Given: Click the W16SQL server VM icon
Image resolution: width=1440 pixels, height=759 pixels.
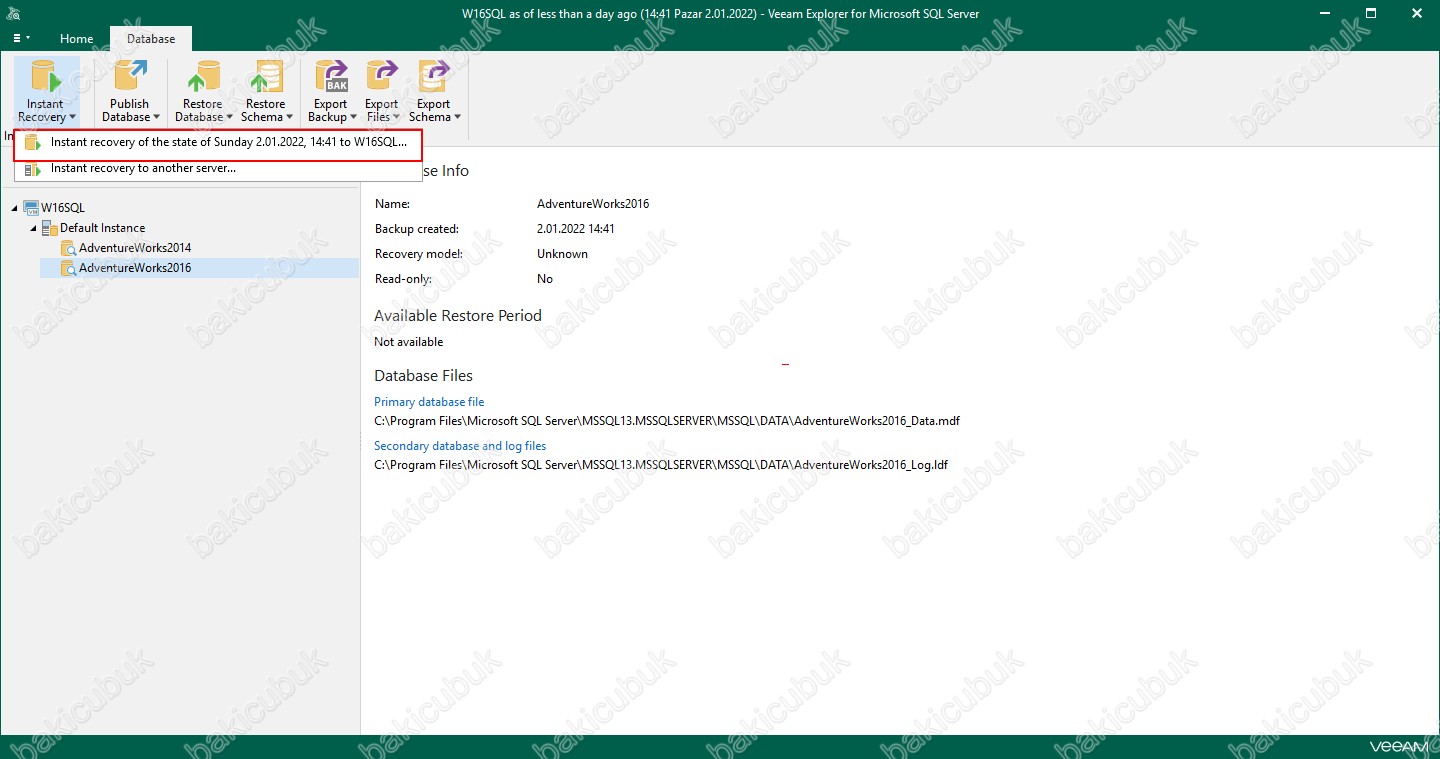Looking at the screenshot, I should (31, 208).
